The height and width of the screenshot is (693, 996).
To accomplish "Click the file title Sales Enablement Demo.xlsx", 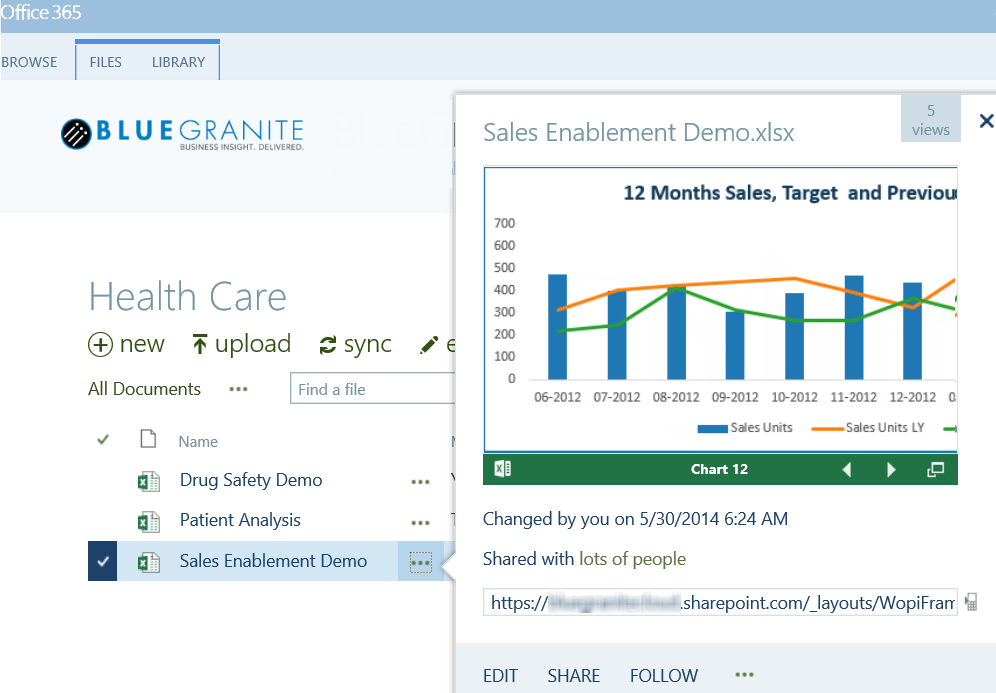I will pyautogui.click(x=638, y=133).
